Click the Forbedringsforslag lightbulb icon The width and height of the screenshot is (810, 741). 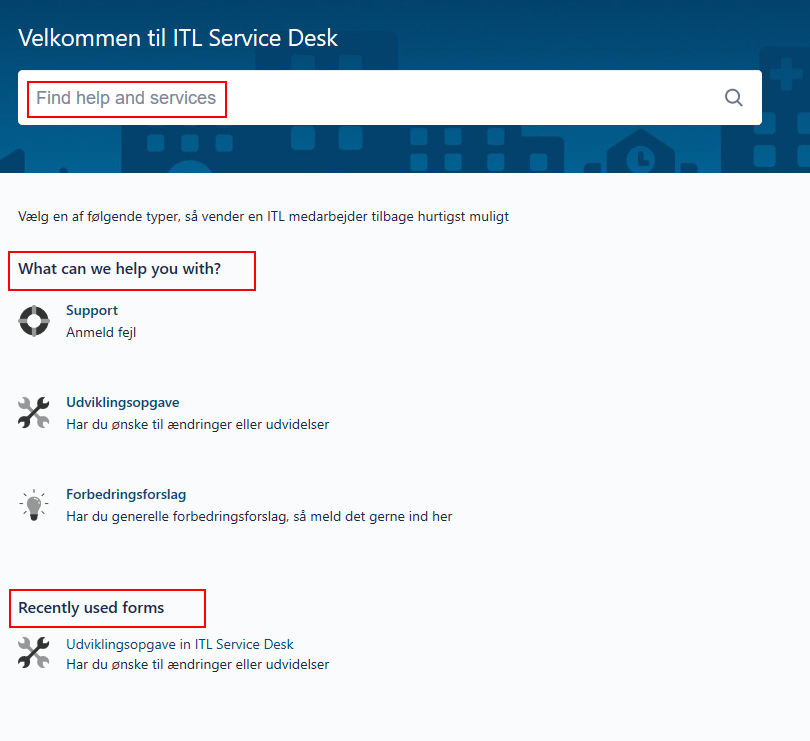click(x=34, y=505)
